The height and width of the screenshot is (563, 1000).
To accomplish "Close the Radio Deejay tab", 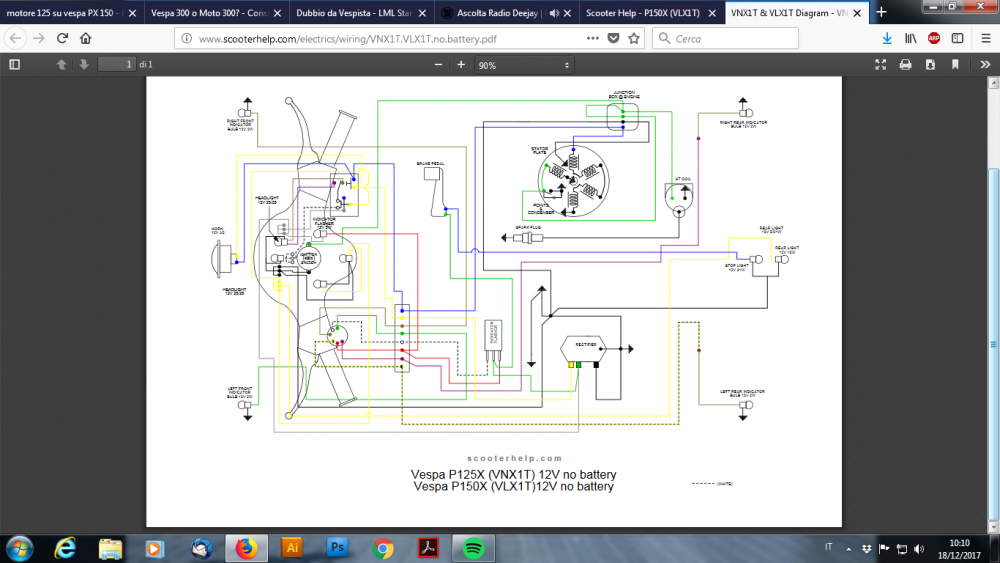I will [567, 13].
